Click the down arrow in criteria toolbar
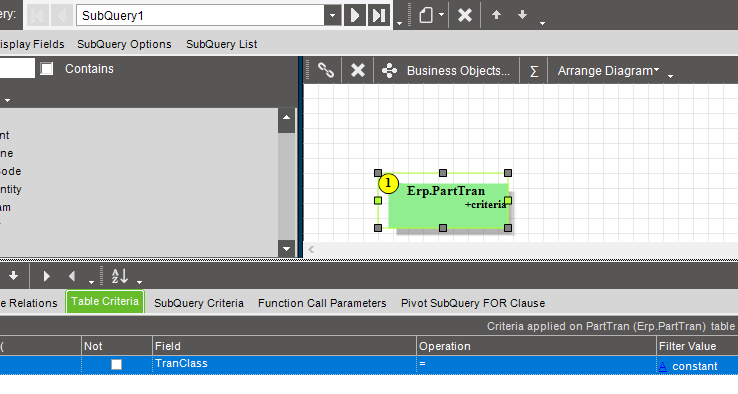 coord(13,276)
